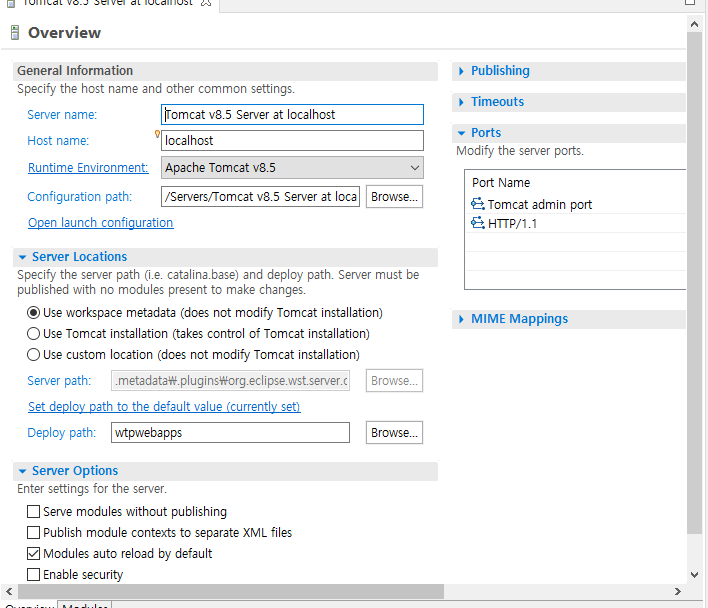
Task: Select the Overview bottom tab
Action: click(29, 605)
